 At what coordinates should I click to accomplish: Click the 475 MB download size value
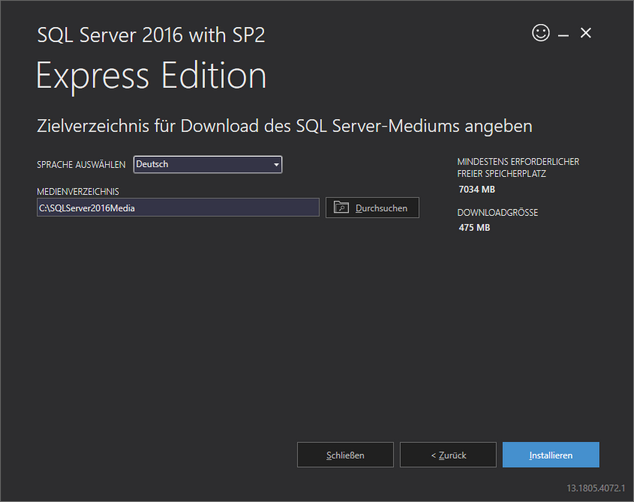coord(474,228)
